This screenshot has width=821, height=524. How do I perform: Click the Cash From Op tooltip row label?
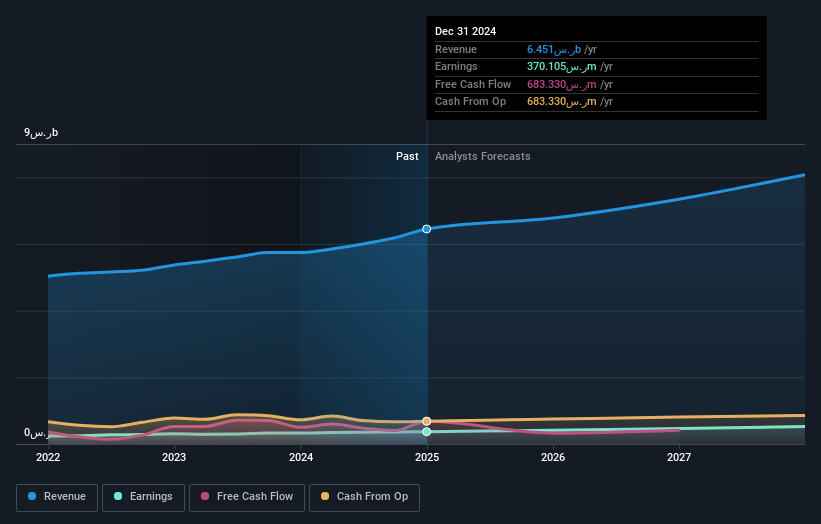(471, 102)
